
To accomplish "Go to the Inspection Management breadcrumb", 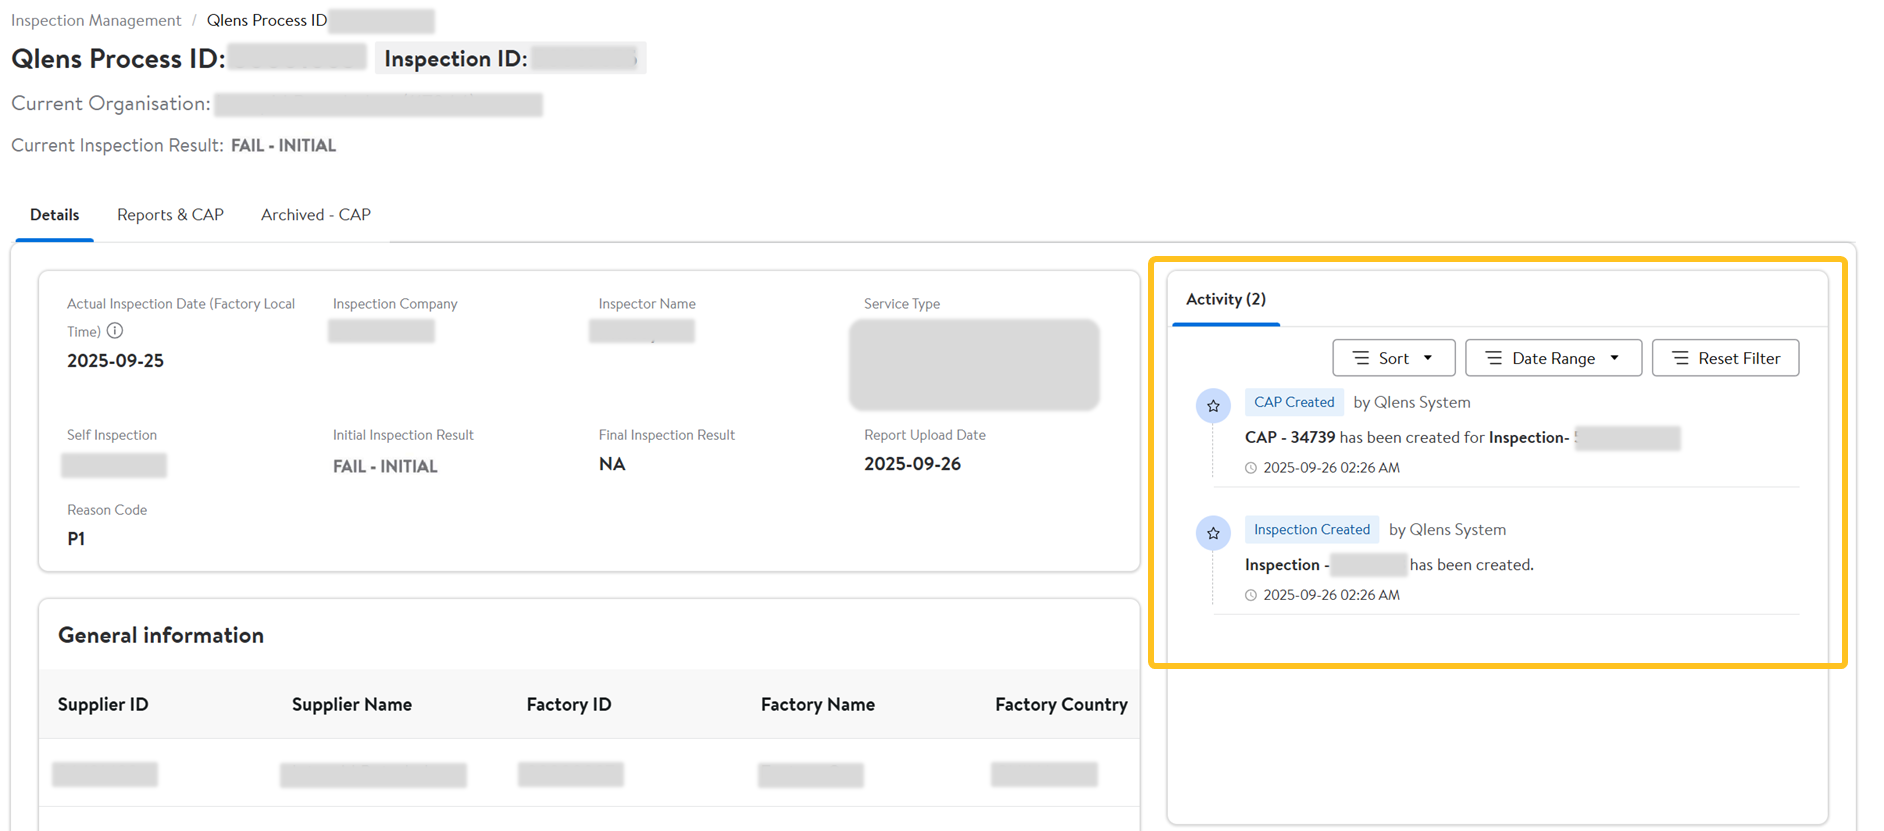I will click(x=96, y=20).
